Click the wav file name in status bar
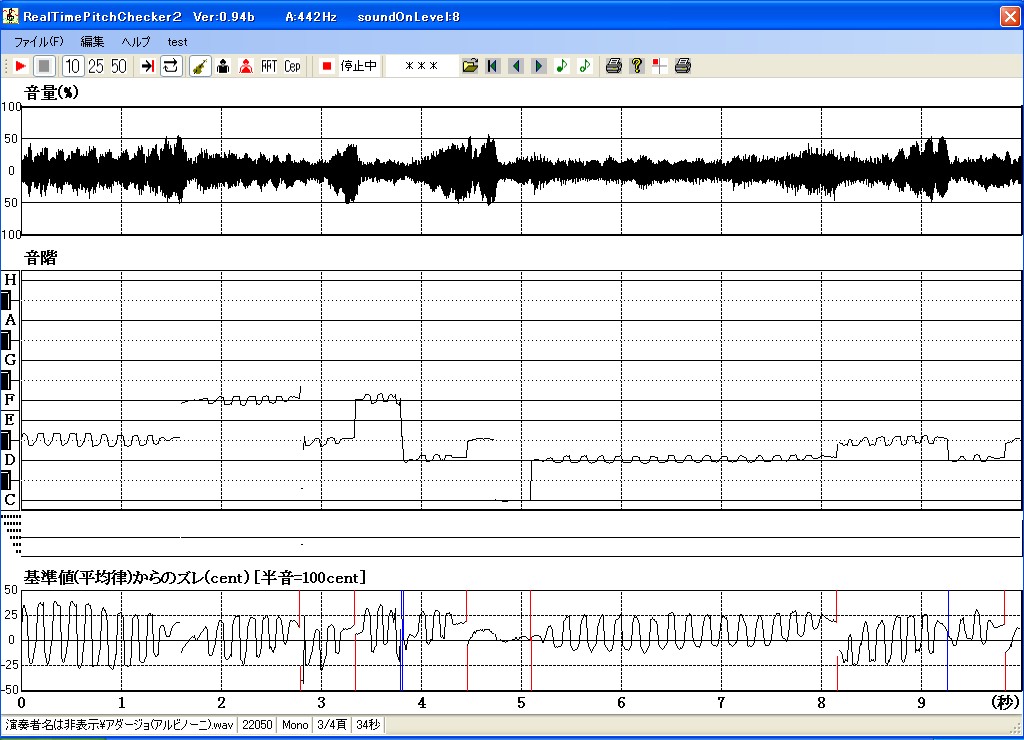 tap(120, 725)
